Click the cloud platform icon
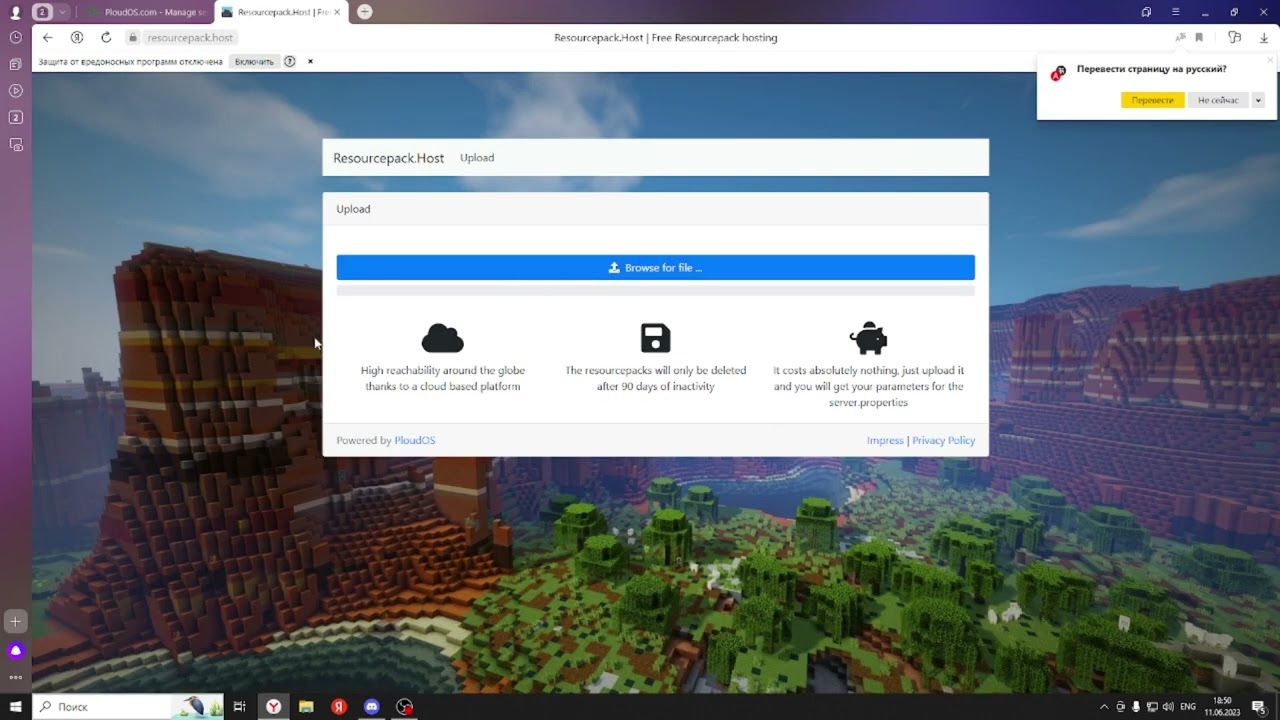The height and width of the screenshot is (720, 1280). coord(442,338)
